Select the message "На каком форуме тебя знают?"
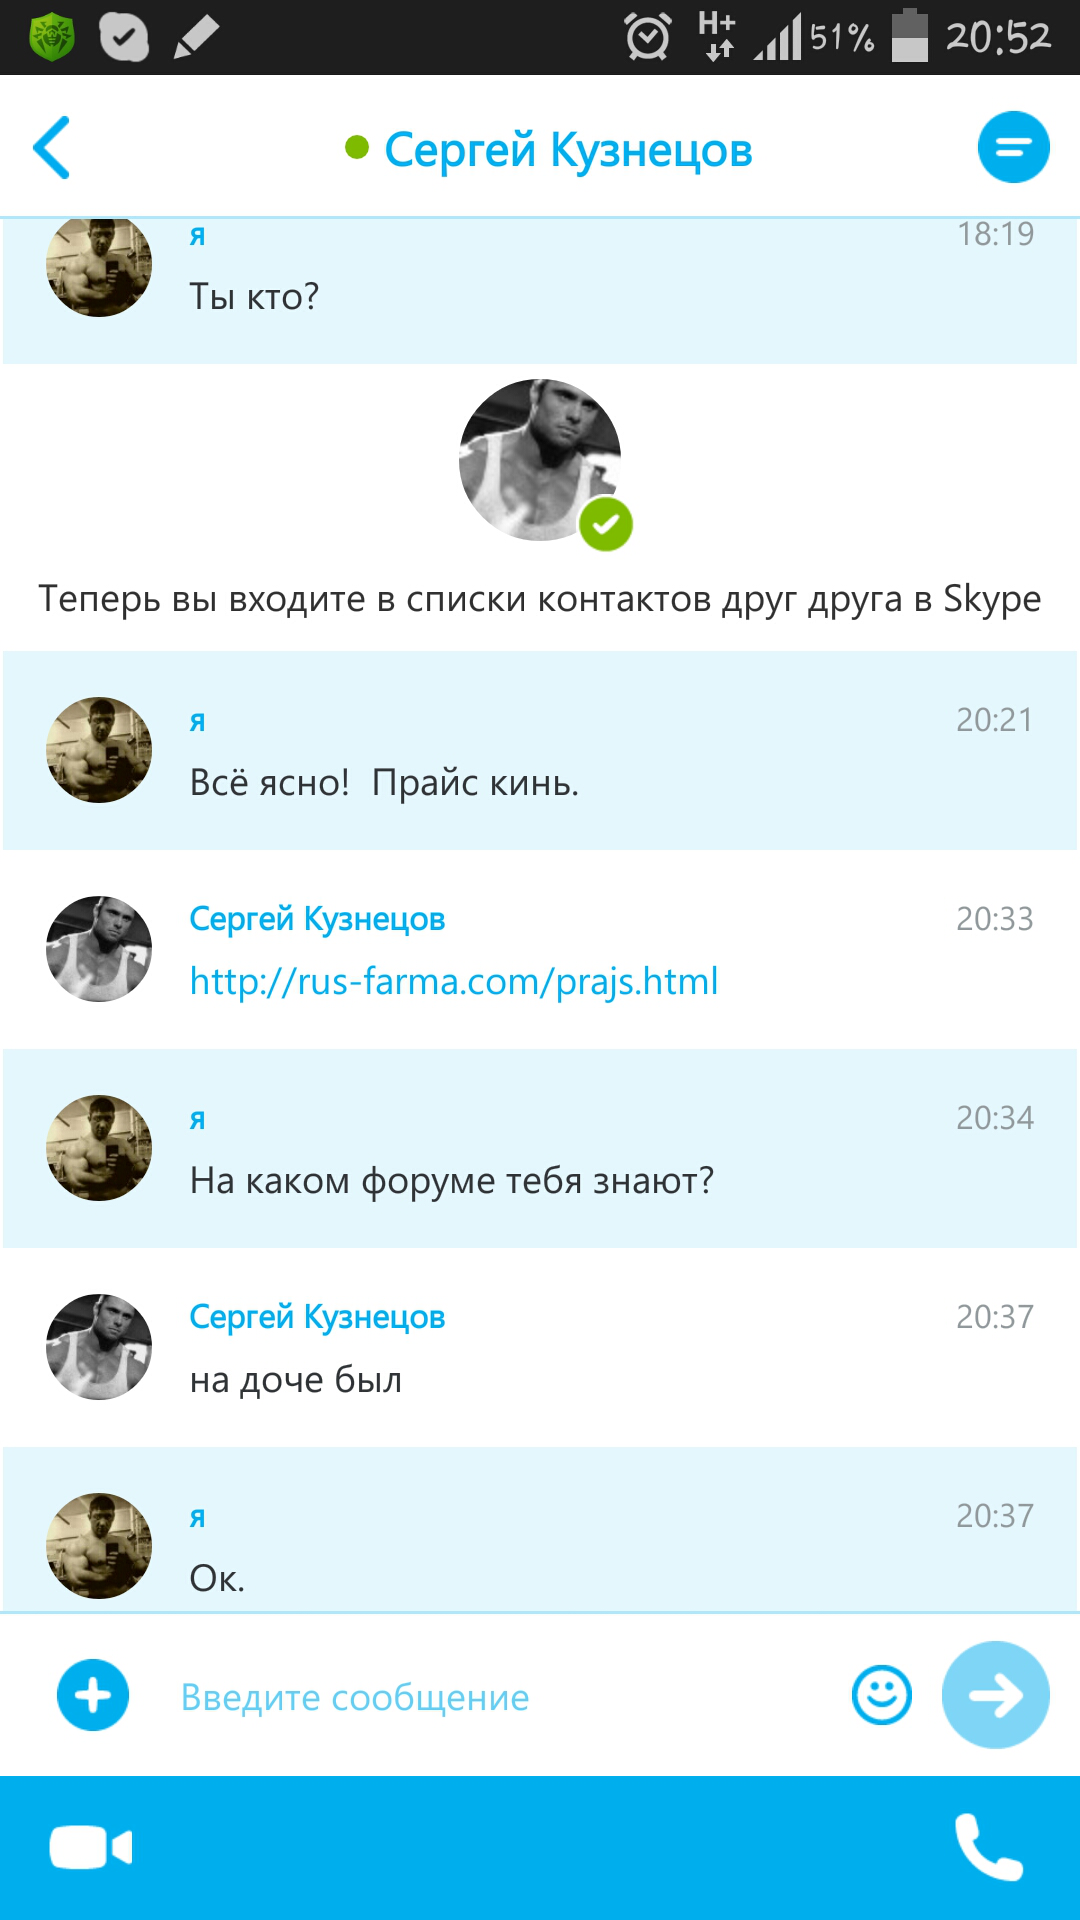This screenshot has height=1920, width=1080. point(452,1181)
